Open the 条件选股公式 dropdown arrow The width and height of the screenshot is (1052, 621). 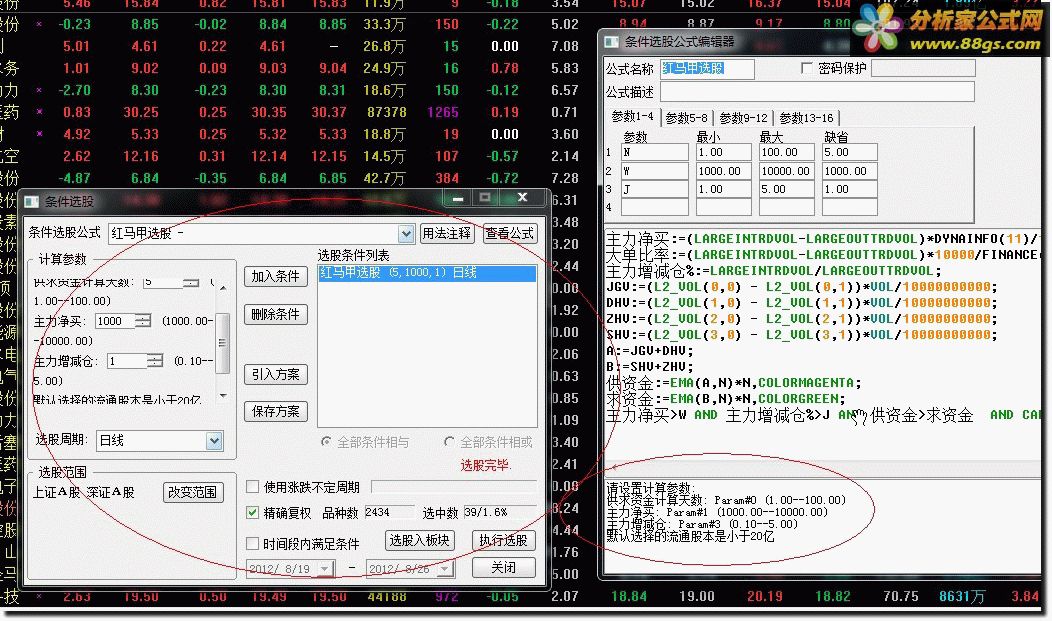click(x=406, y=233)
